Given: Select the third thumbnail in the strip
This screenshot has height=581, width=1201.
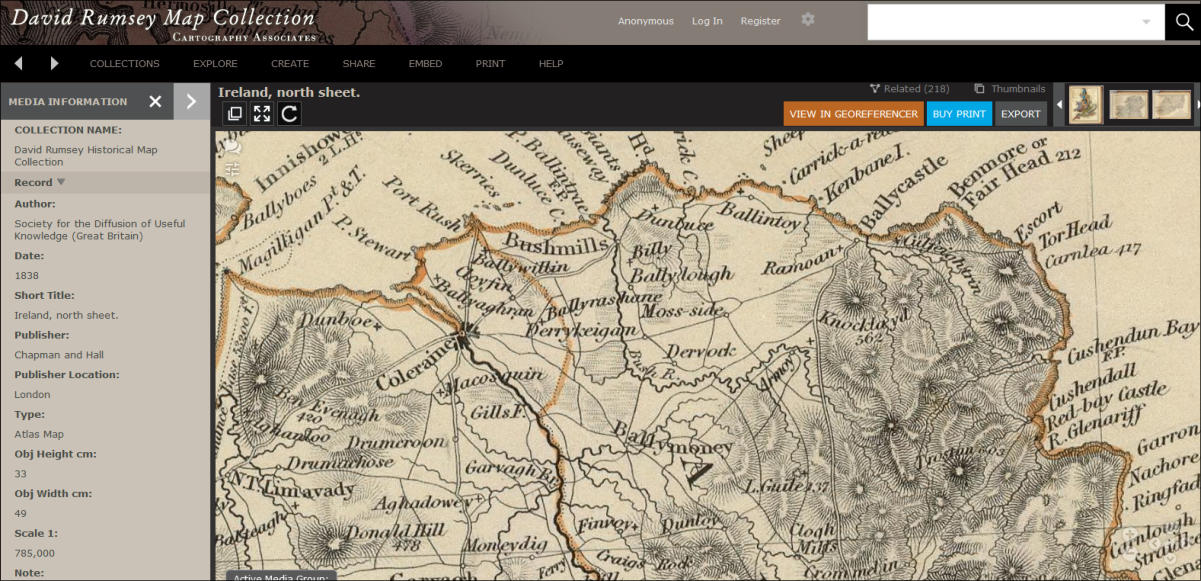Looking at the screenshot, I should [x=1171, y=104].
